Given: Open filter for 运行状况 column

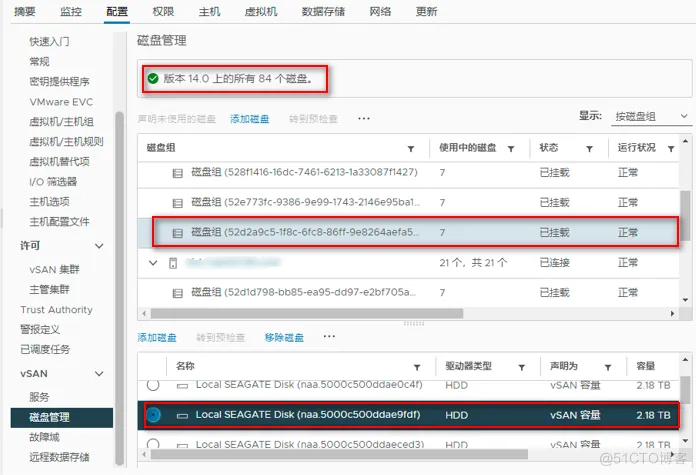Looking at the screenshot, I should 671,149.
